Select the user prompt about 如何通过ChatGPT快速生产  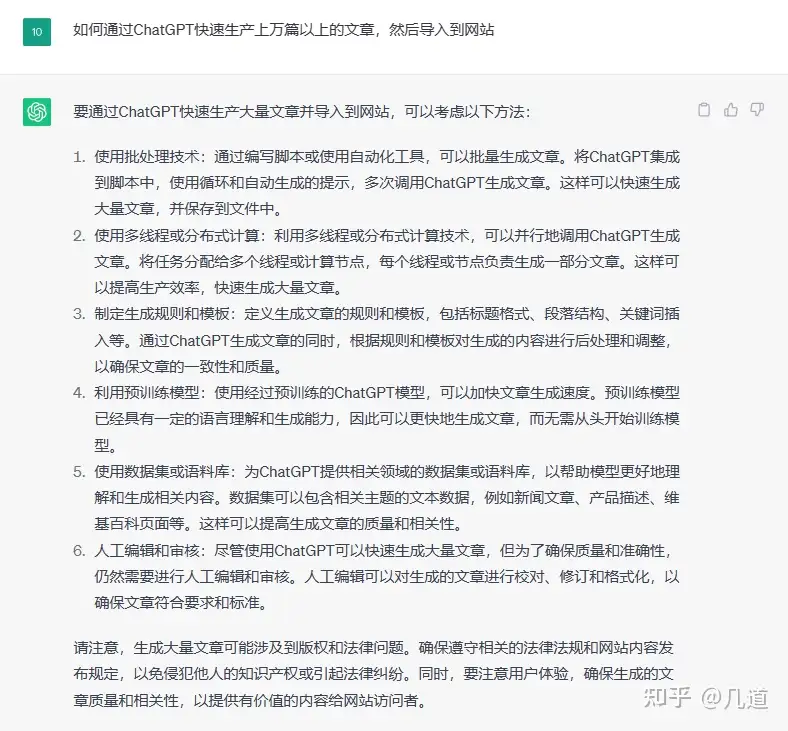click(x=283, y=30)
